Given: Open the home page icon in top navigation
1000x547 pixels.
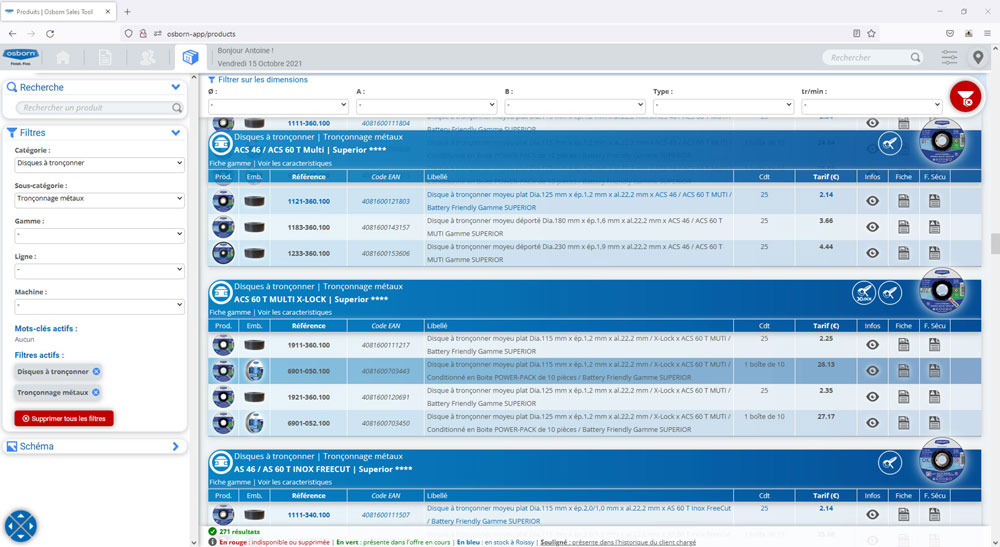Looking at the screenshot, I should pos(63,57).
